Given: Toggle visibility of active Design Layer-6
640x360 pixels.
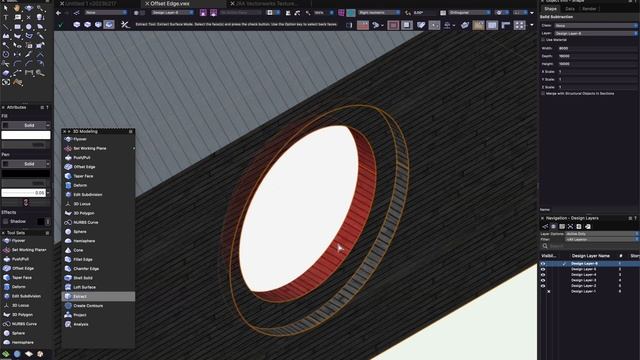Looking at the screenshot, I should [543, 264].
